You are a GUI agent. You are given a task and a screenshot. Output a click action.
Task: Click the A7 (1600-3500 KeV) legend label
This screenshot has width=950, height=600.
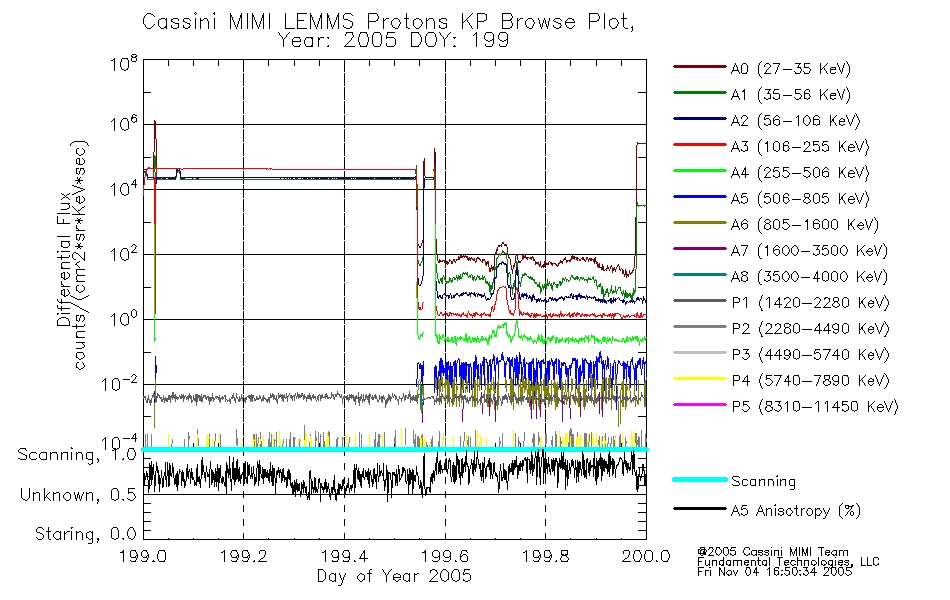pos(809,250)
